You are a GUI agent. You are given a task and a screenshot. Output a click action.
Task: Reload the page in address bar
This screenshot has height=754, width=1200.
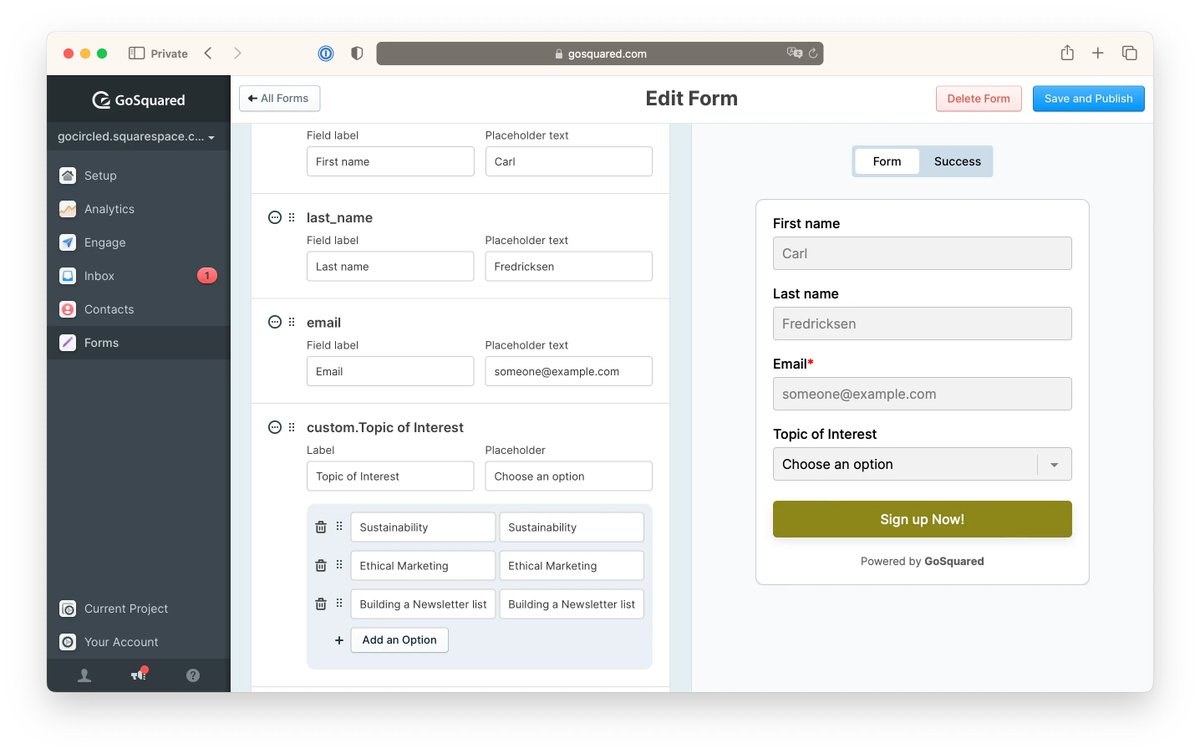pos(813,54)
